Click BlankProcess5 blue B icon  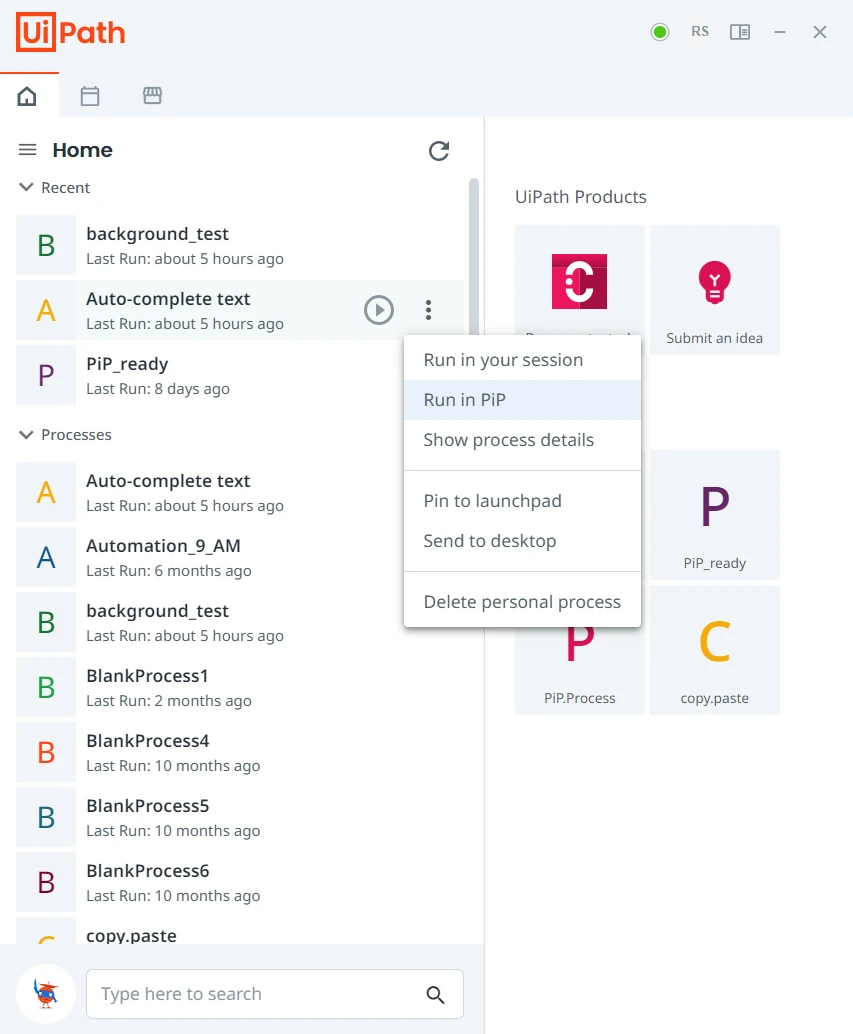tap(46, 817)
